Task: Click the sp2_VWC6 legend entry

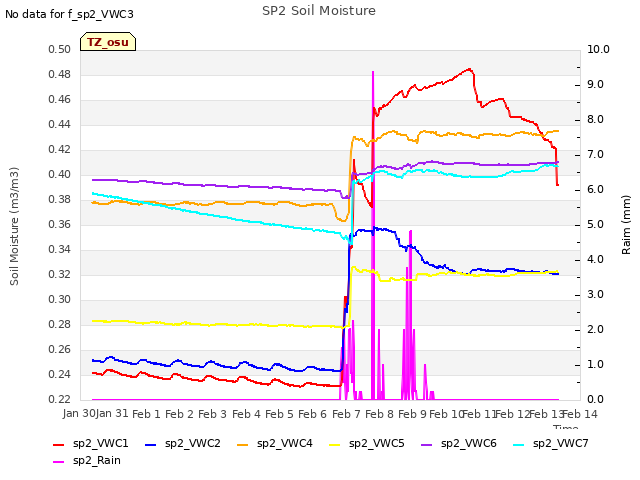Action: click(459, 443)
